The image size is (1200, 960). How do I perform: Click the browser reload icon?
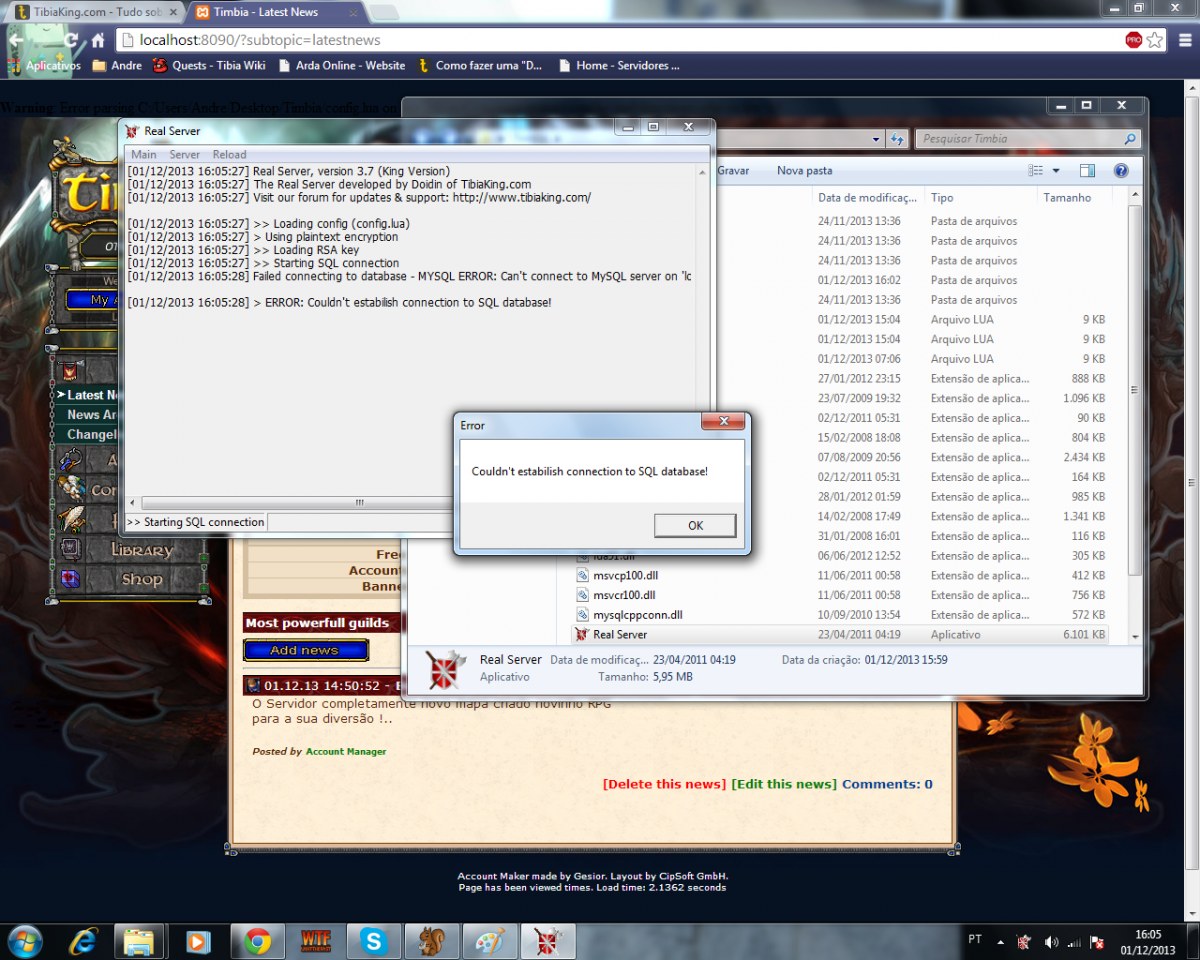click(71, 41)
